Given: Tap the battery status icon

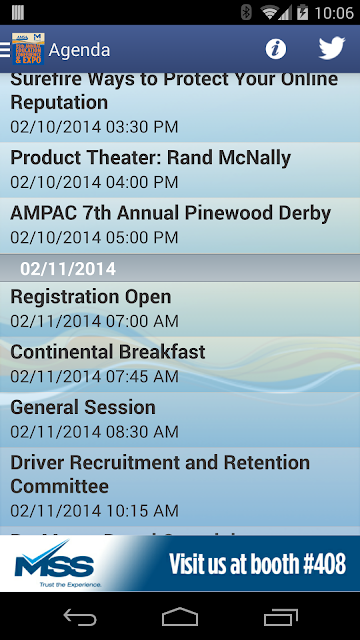Looking at the screenshot, I should coord(302,13).
